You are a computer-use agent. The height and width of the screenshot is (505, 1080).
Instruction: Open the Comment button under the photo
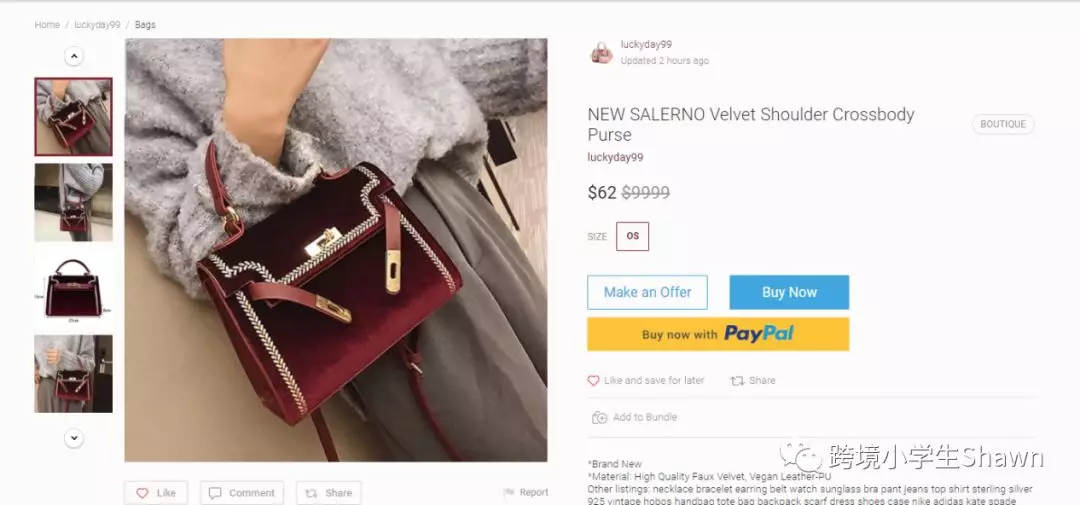(x=242, y=493)
